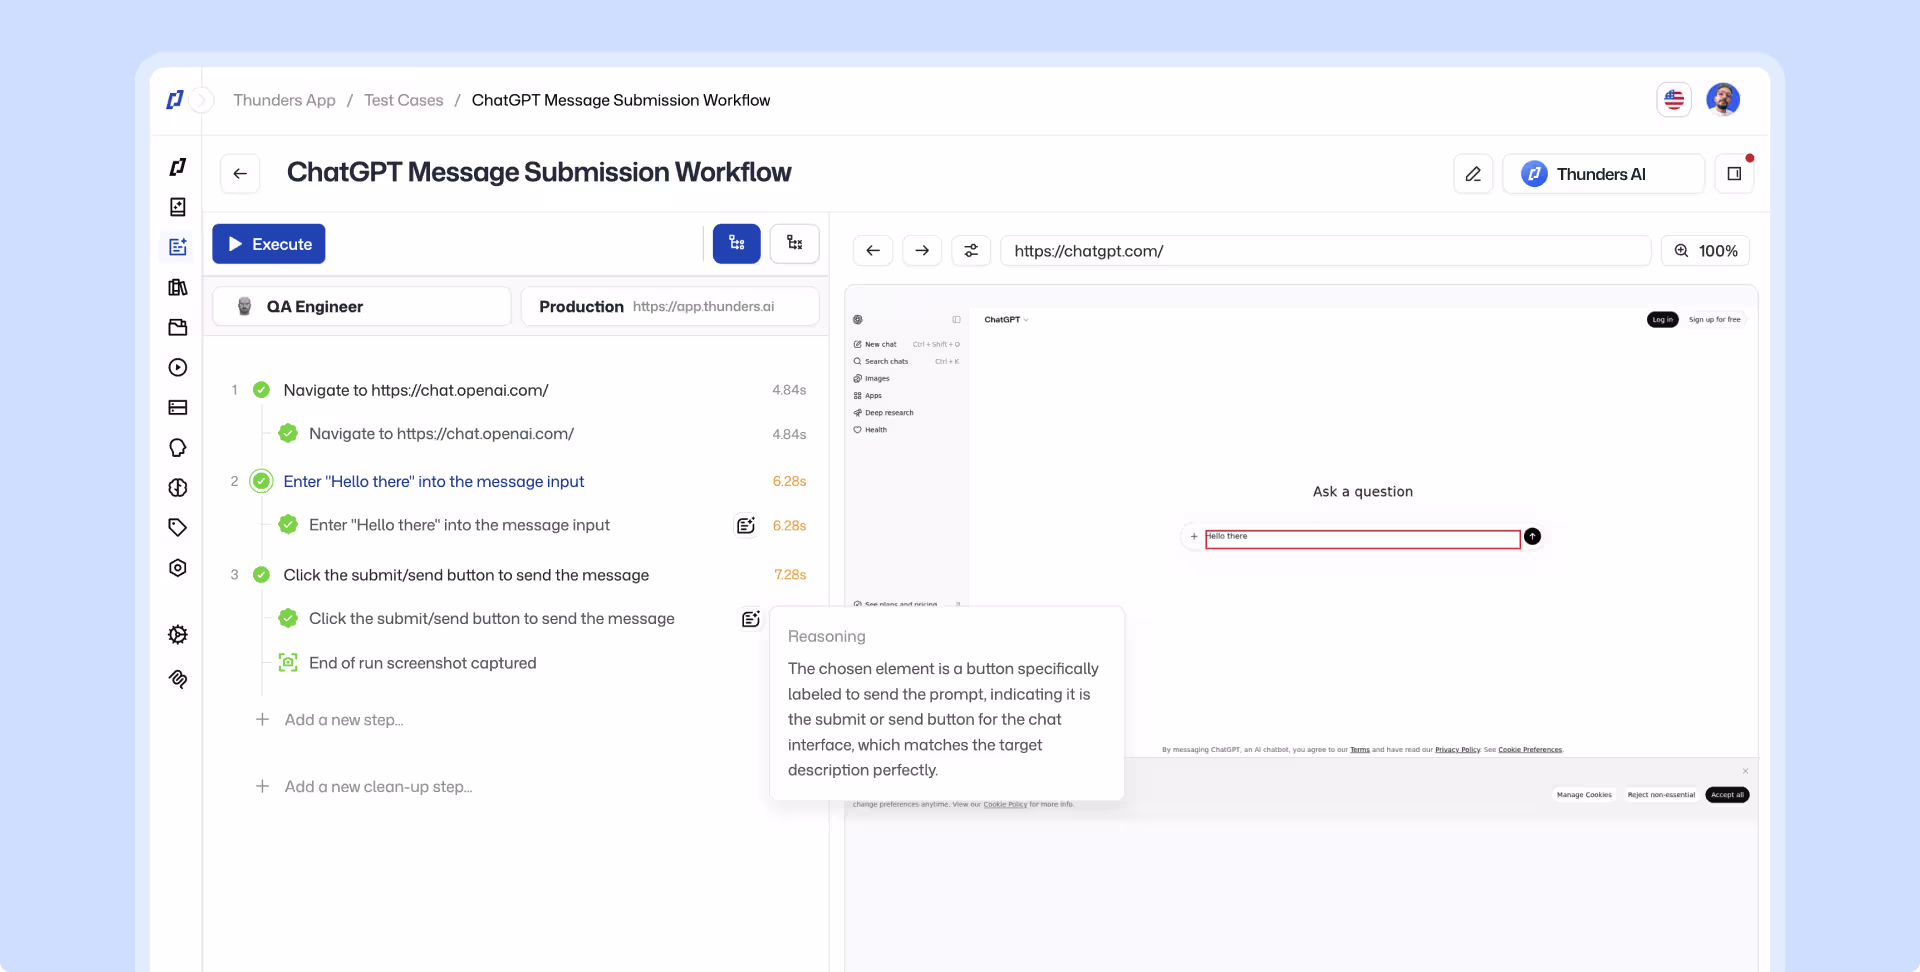Click Accept all in the cookie banner
The width and height of the screenshot is (1920, 972).
pyautogui.click(x=1727, y=795)
